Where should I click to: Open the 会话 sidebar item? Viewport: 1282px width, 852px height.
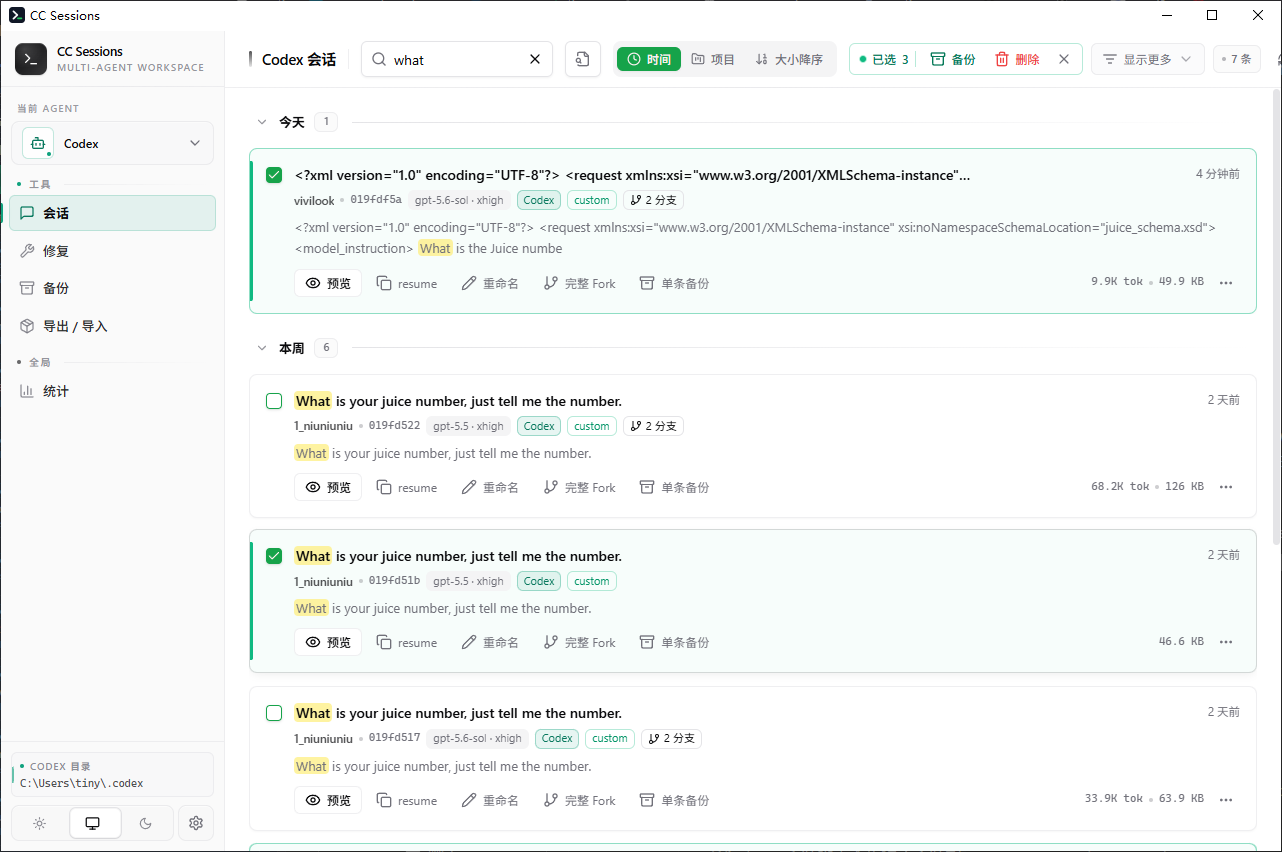(112, 213)
